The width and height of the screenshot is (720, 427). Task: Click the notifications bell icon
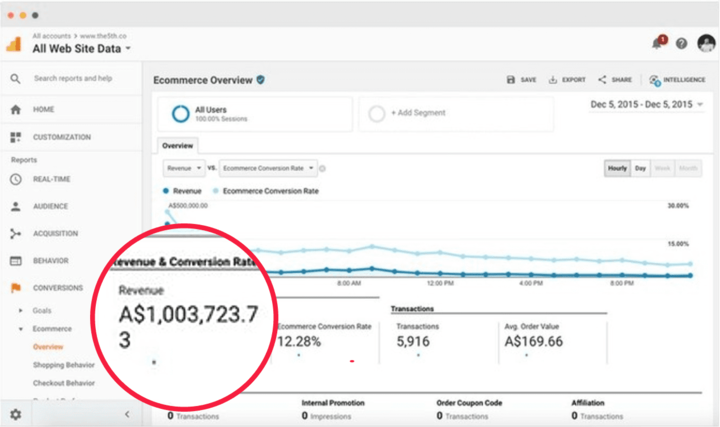click(x=657, y=43)
